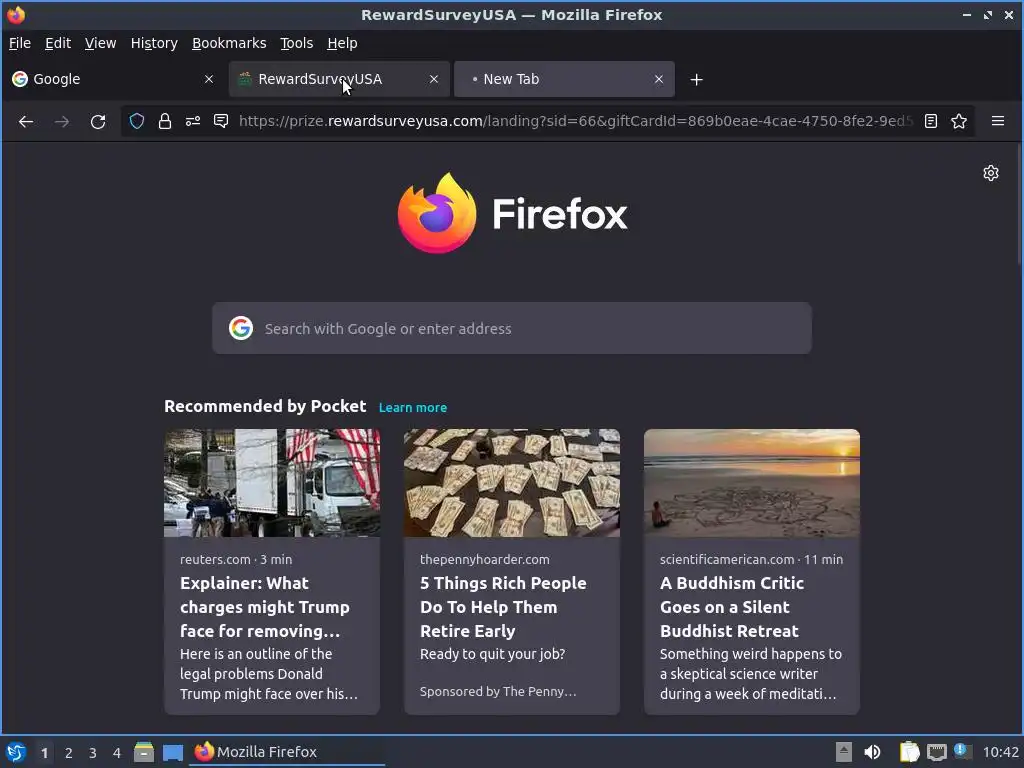This screenshot has height=768, width=1024.
Task: Open the View menu
Action: point(101,43)
